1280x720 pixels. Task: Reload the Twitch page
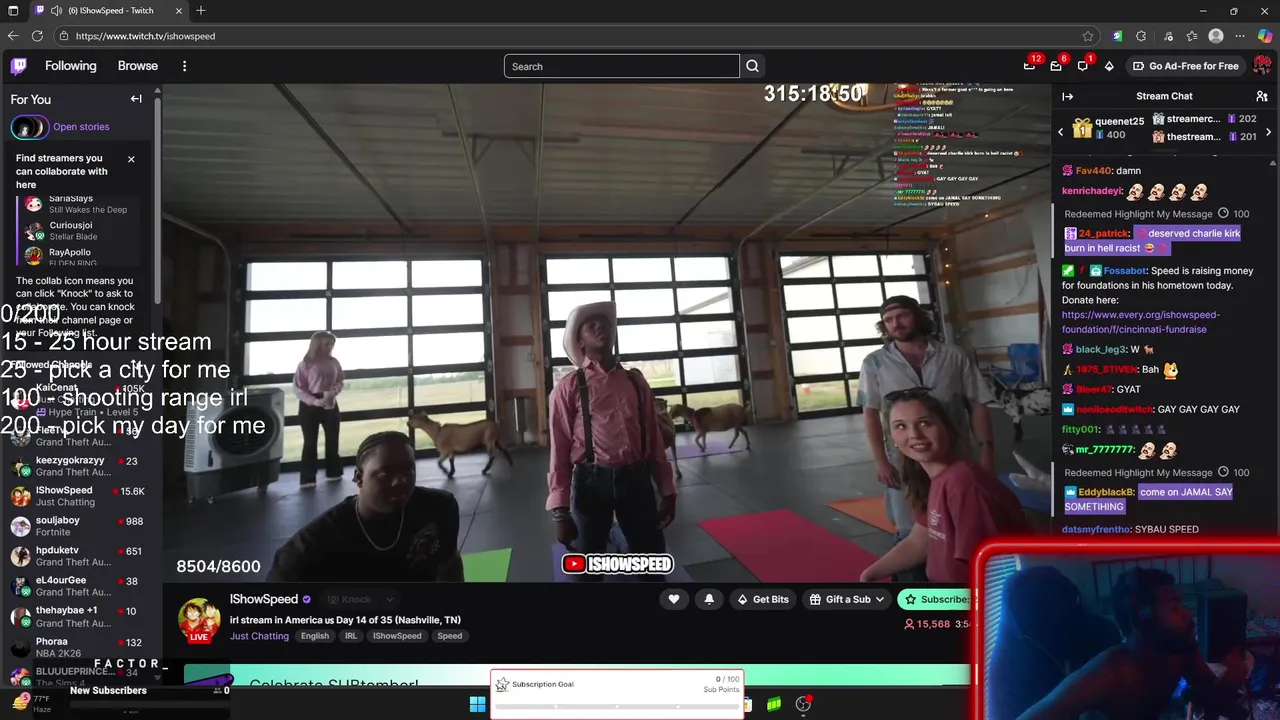pos(37,36)
